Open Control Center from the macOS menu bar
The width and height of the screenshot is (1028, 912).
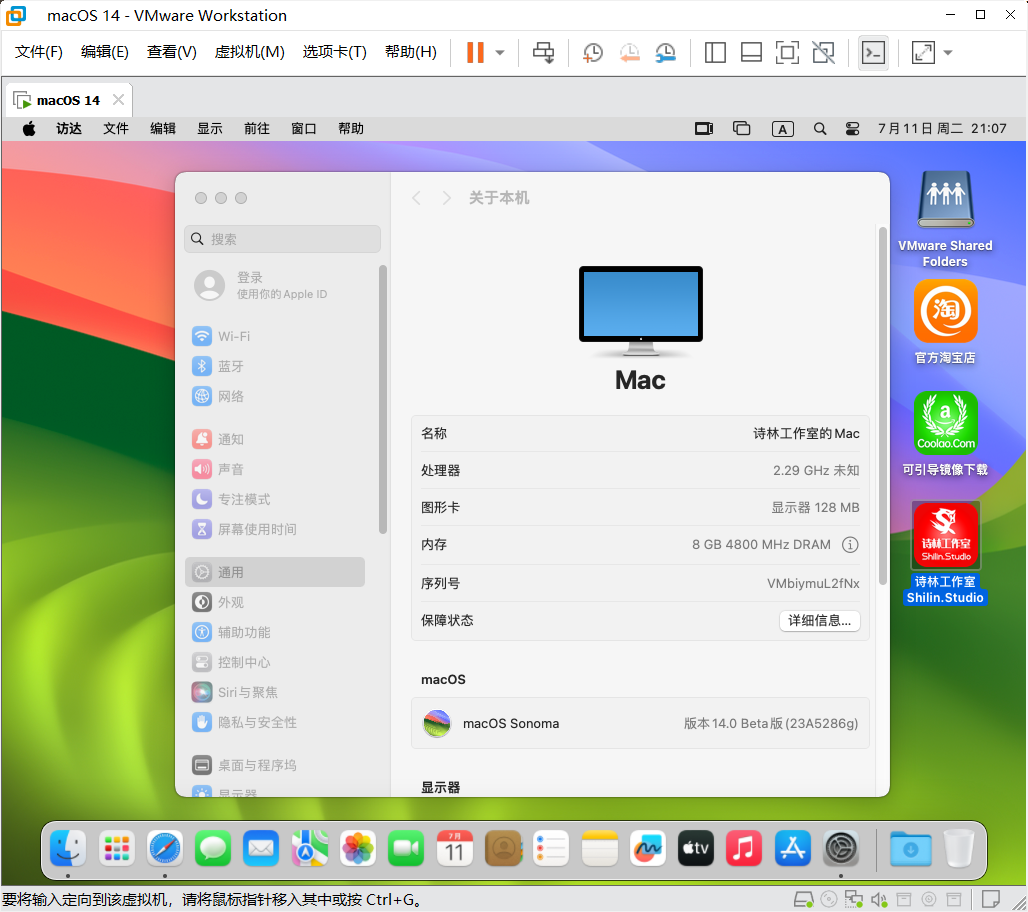pos(852,129)
